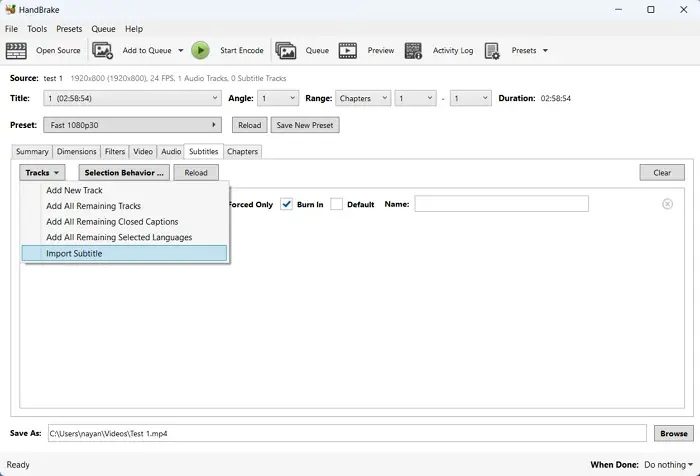Image resolution: width=700 pixels, height=476 pixels.
Task: Open the Title dropdown 1 (02:58:54)
Action: pyautogui.click(x=132, y=98)
